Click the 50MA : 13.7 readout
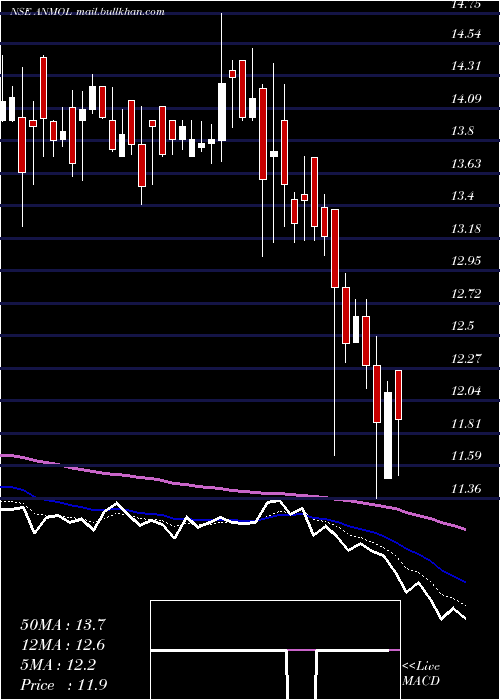Screen dimensions: 500x700 (63, 625)
